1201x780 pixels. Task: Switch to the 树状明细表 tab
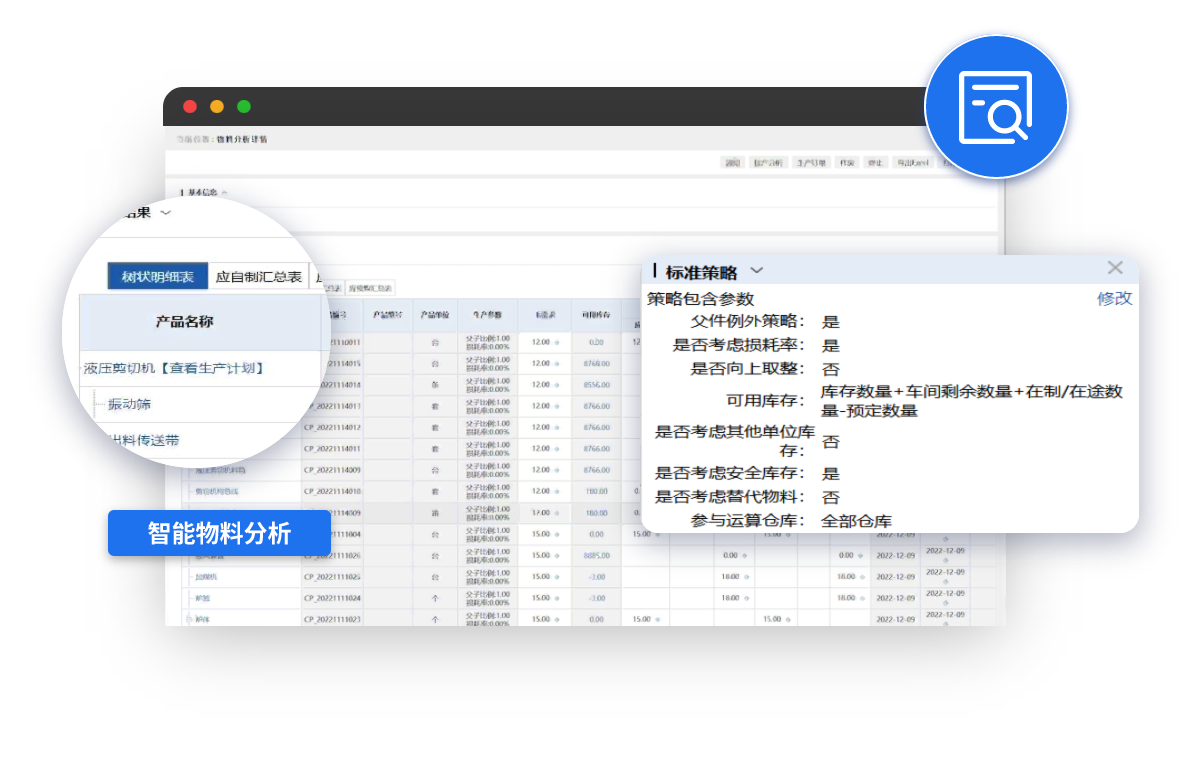pos(158,276)
